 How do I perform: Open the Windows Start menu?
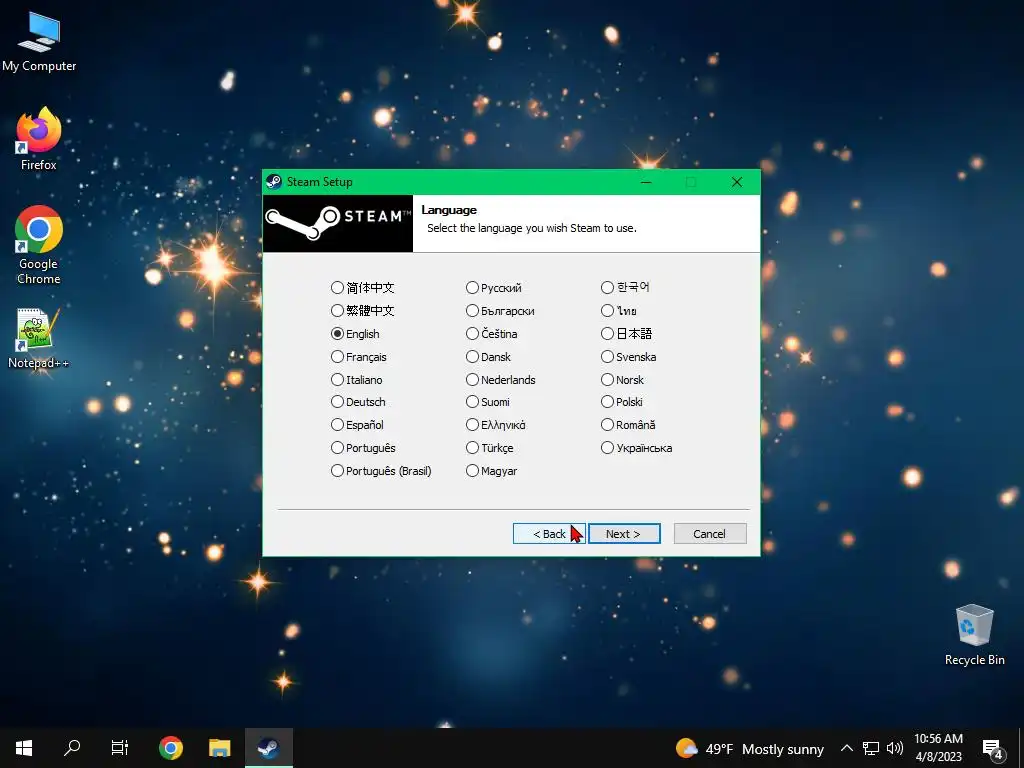pos(24,748)
